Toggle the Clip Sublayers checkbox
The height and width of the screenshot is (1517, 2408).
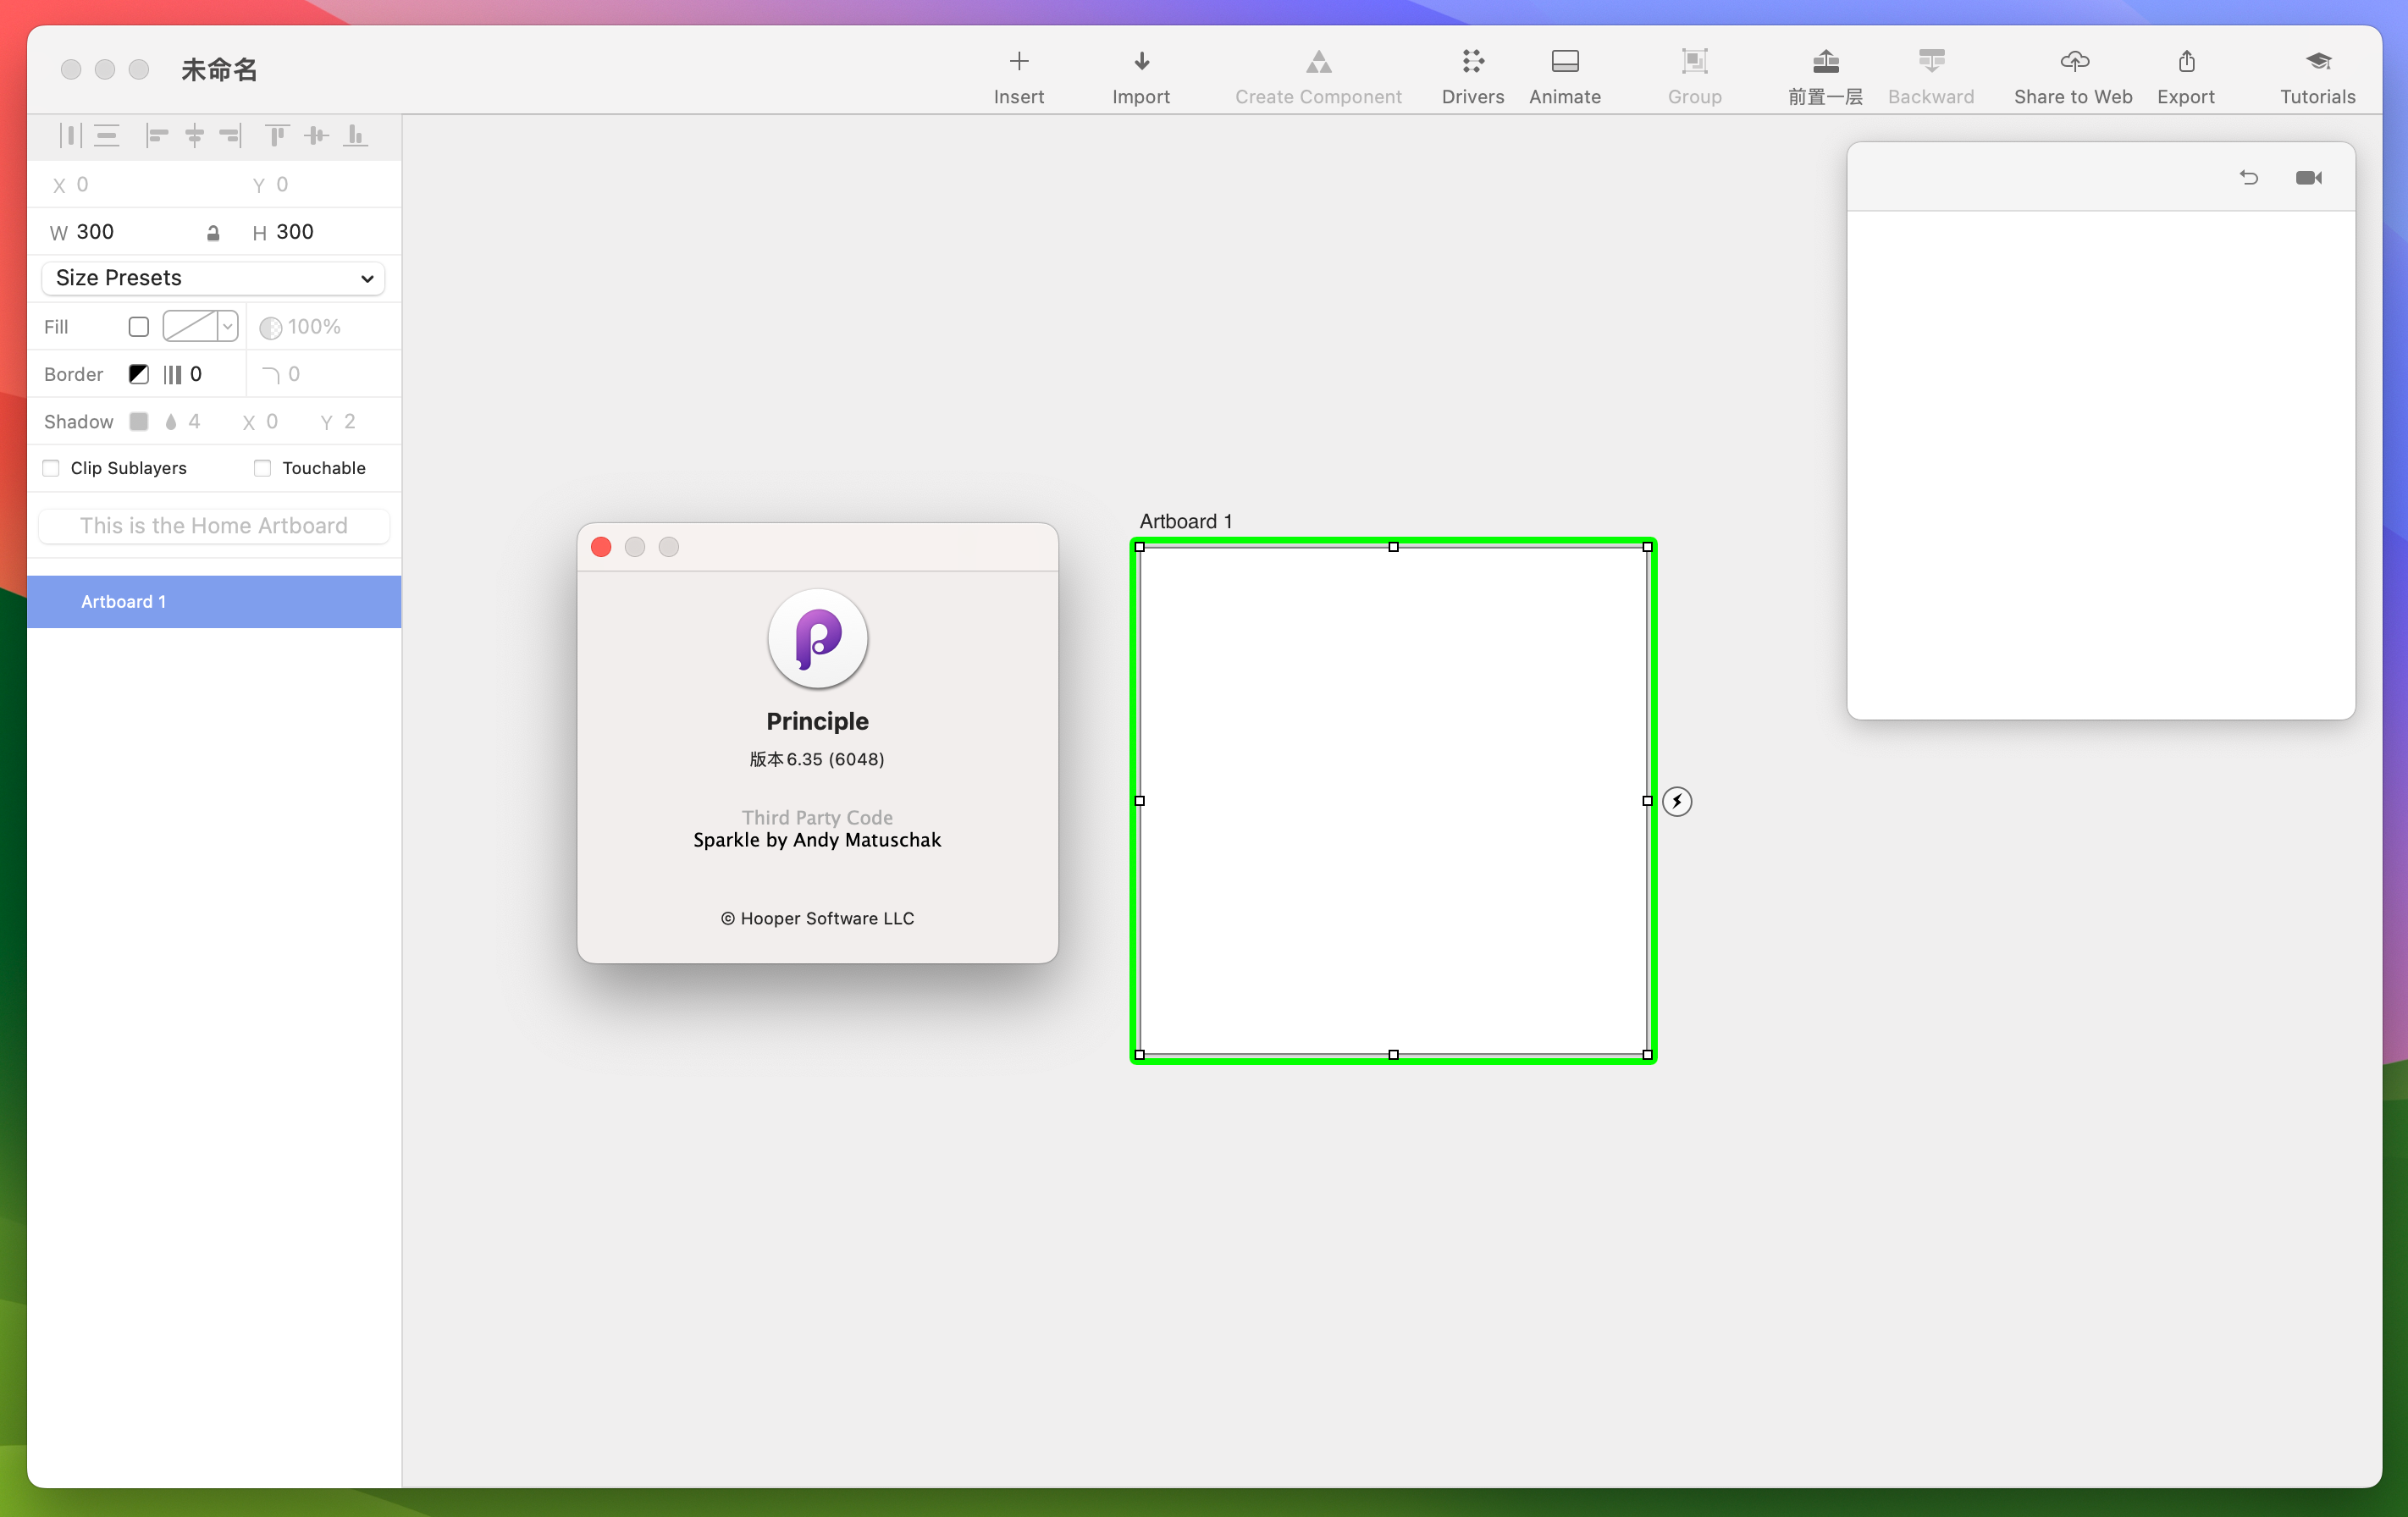[51, 468]
